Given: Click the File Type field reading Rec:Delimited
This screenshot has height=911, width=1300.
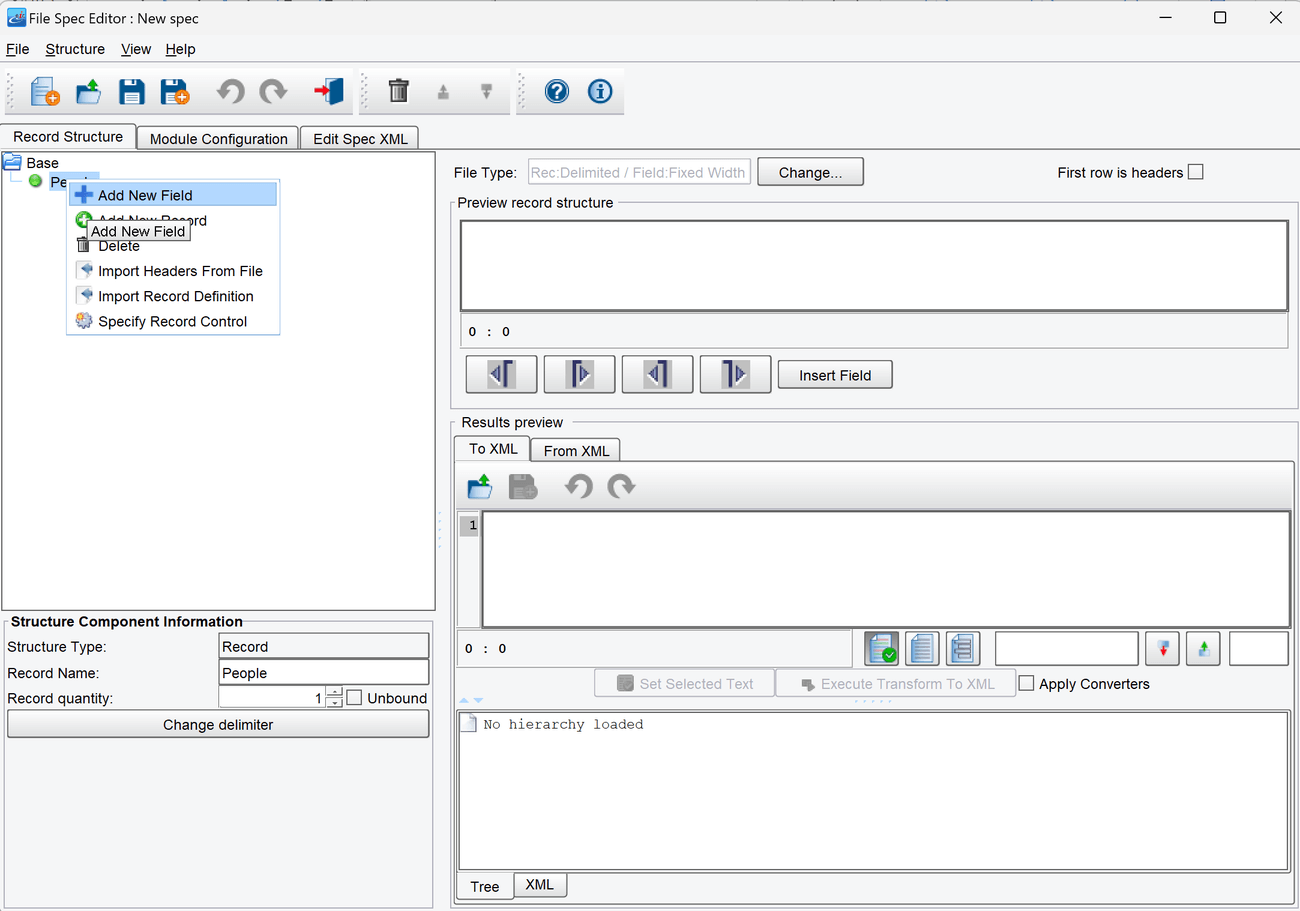Looking at the screenshot, I should click(639, 172).
